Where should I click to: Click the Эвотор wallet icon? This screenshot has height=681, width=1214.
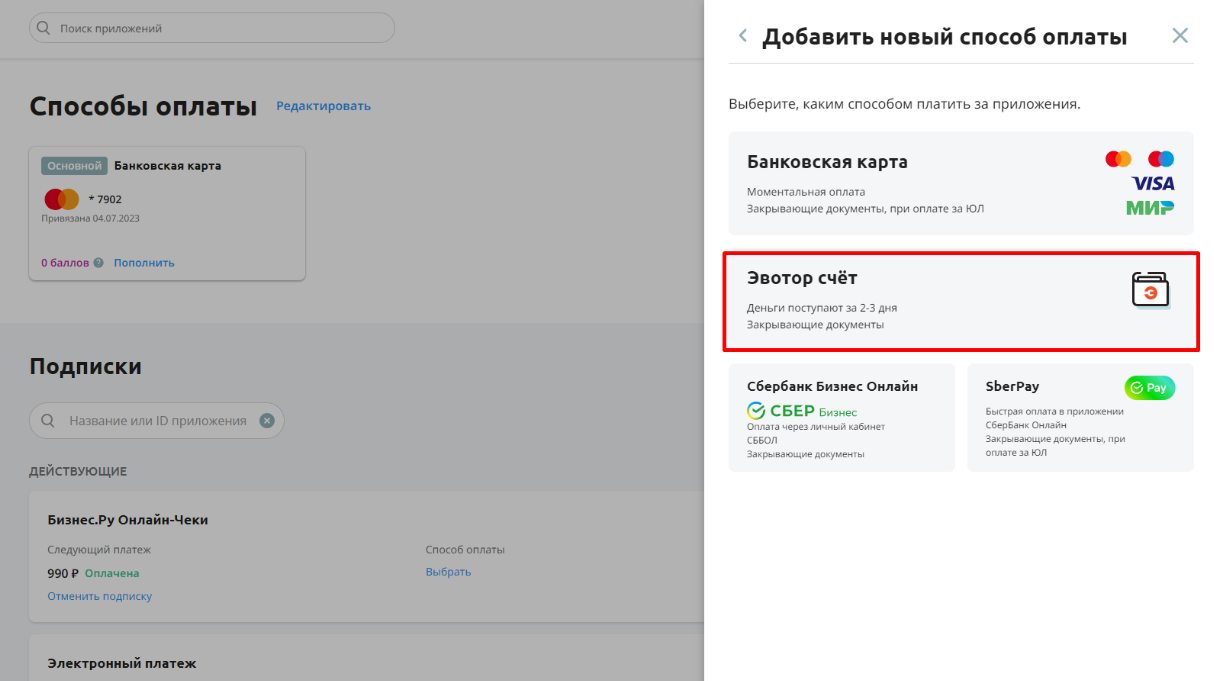click(x=1150, y=290)
